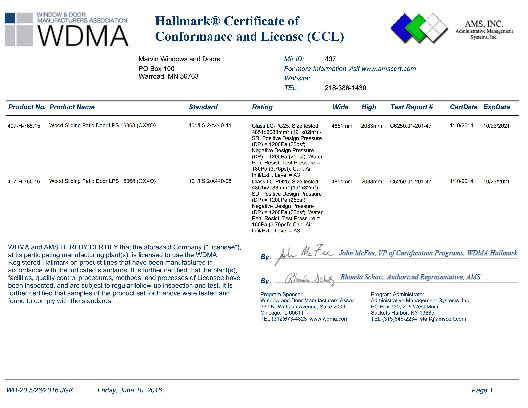Viewport: 528px width, 408px height.
Task: Click the first row's Wood Sliding Patio Door name
Action: coord(102,125)
